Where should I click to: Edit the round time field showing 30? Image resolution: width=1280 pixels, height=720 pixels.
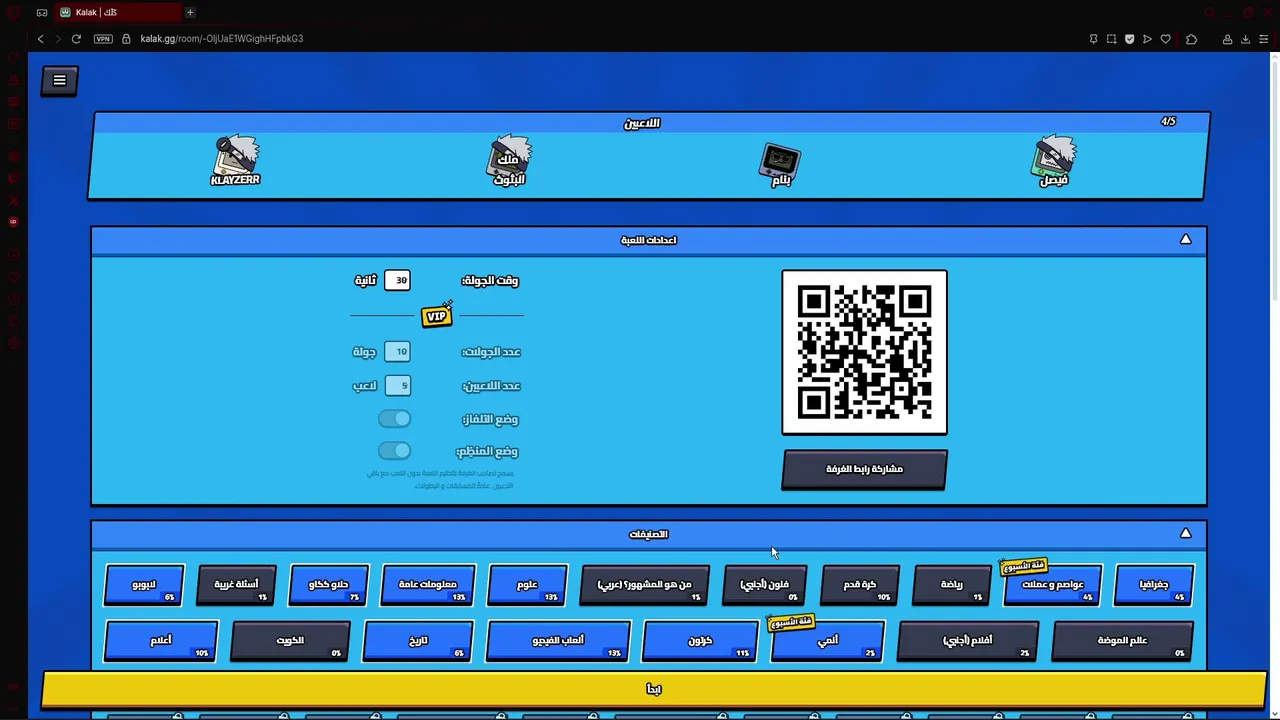[x=397, y=280]
